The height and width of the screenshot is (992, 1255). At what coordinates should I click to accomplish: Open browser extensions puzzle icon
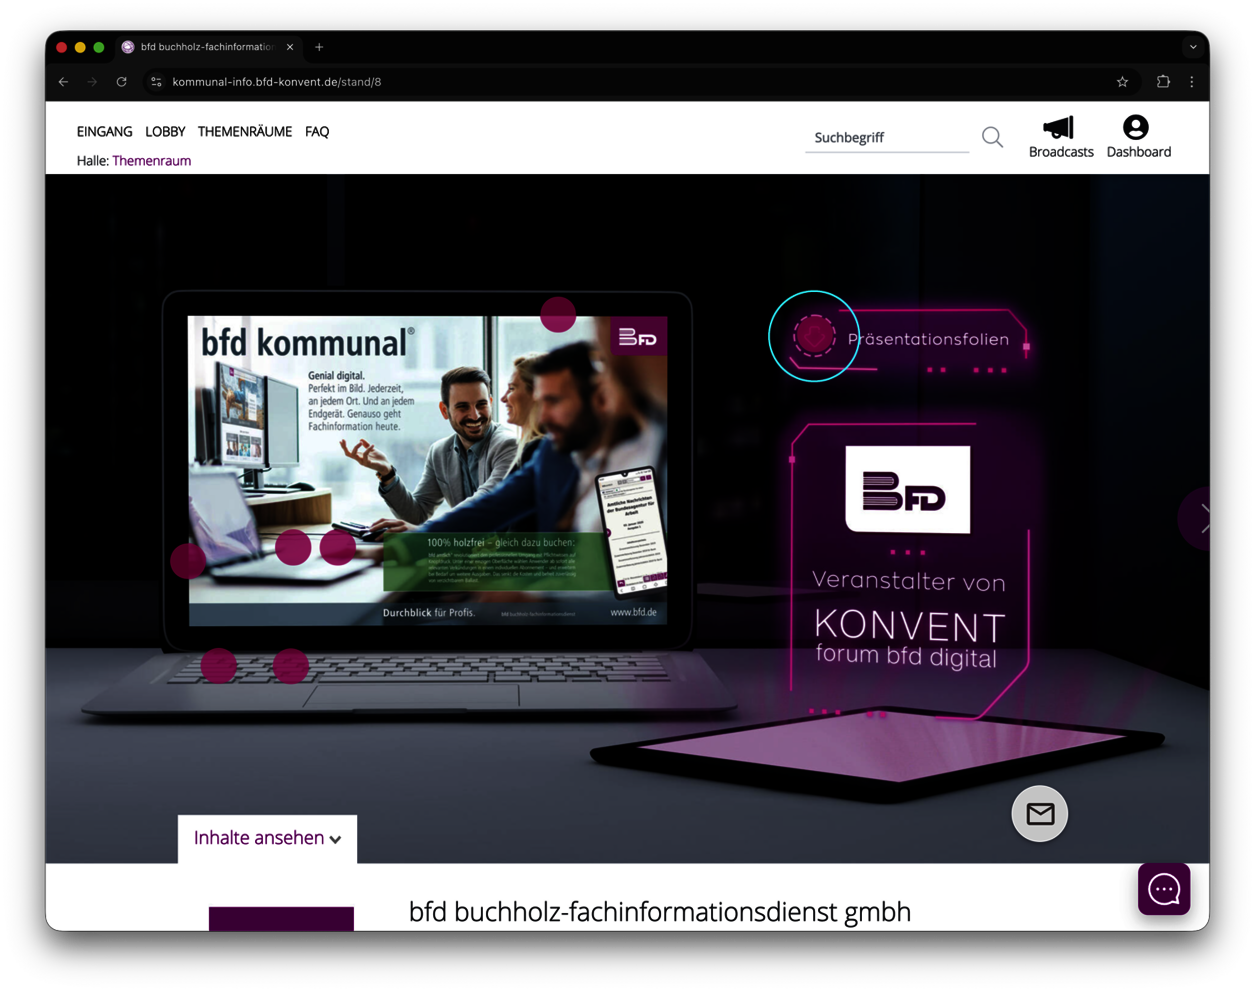[x=1163, y=82]
